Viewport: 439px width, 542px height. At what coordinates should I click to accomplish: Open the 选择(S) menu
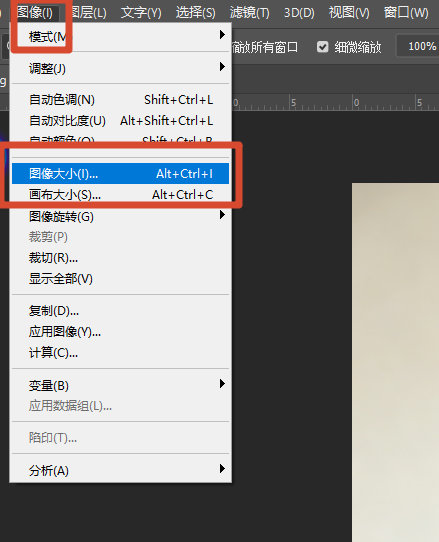[x=196, y=13]
